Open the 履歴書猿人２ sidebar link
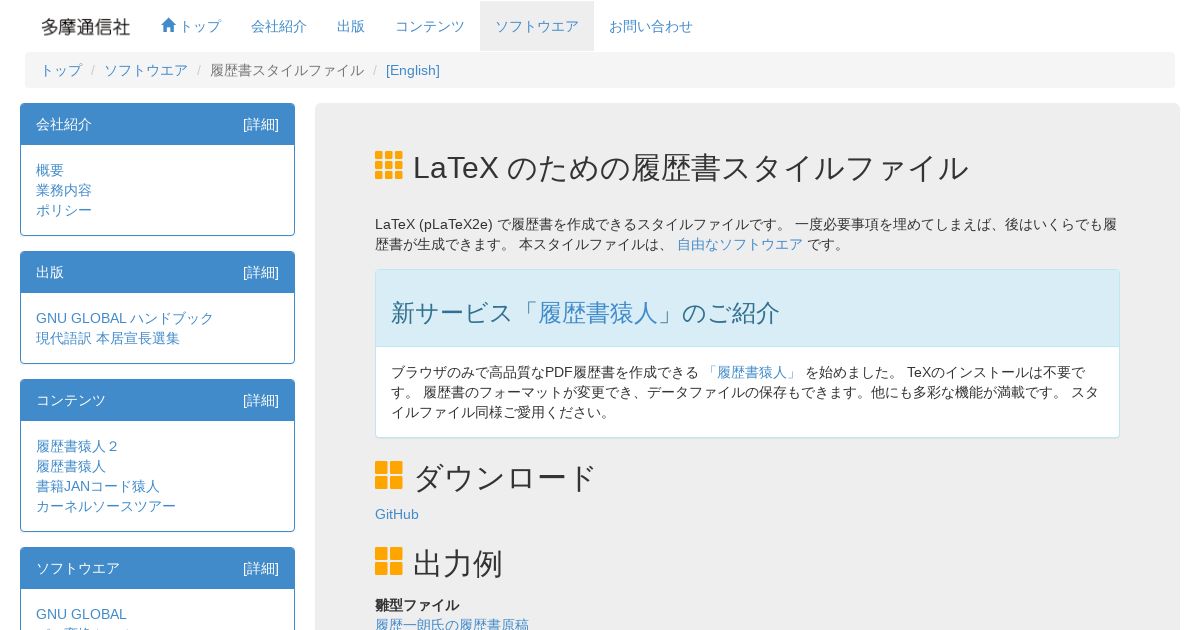The image size is (1200, 630). click(x=78, y=446)
